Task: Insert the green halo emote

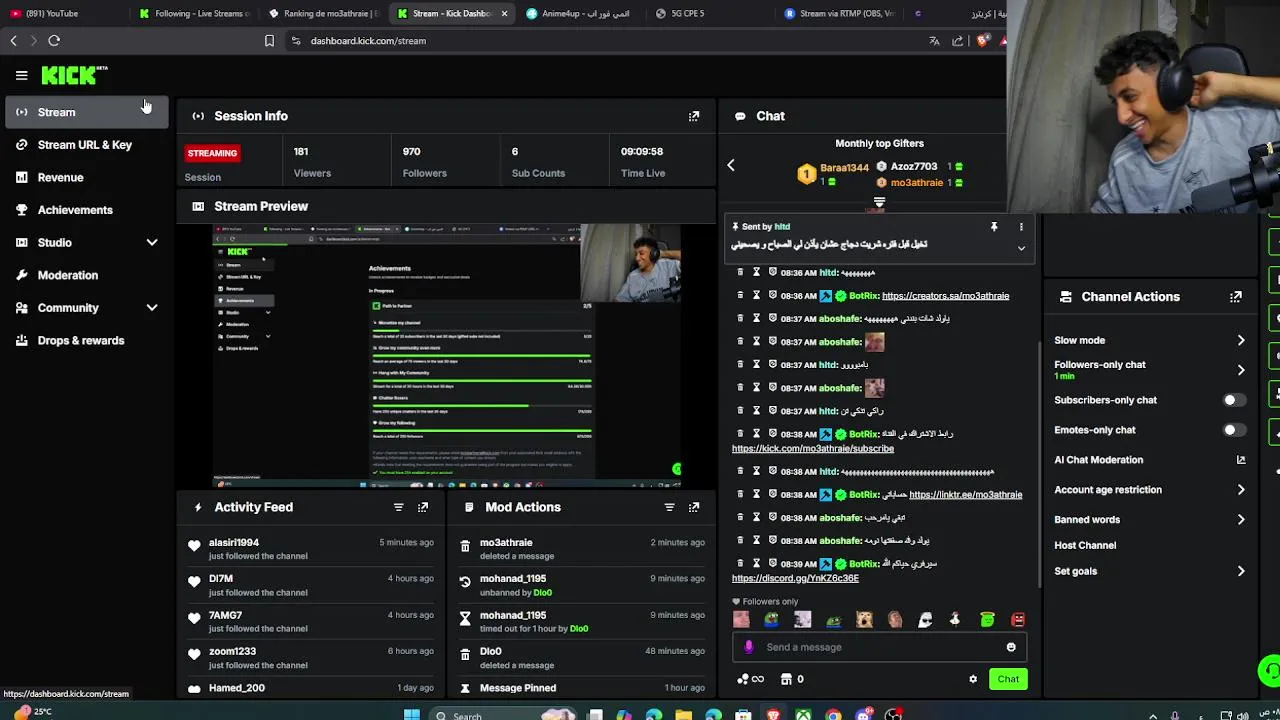Action: 987,620
